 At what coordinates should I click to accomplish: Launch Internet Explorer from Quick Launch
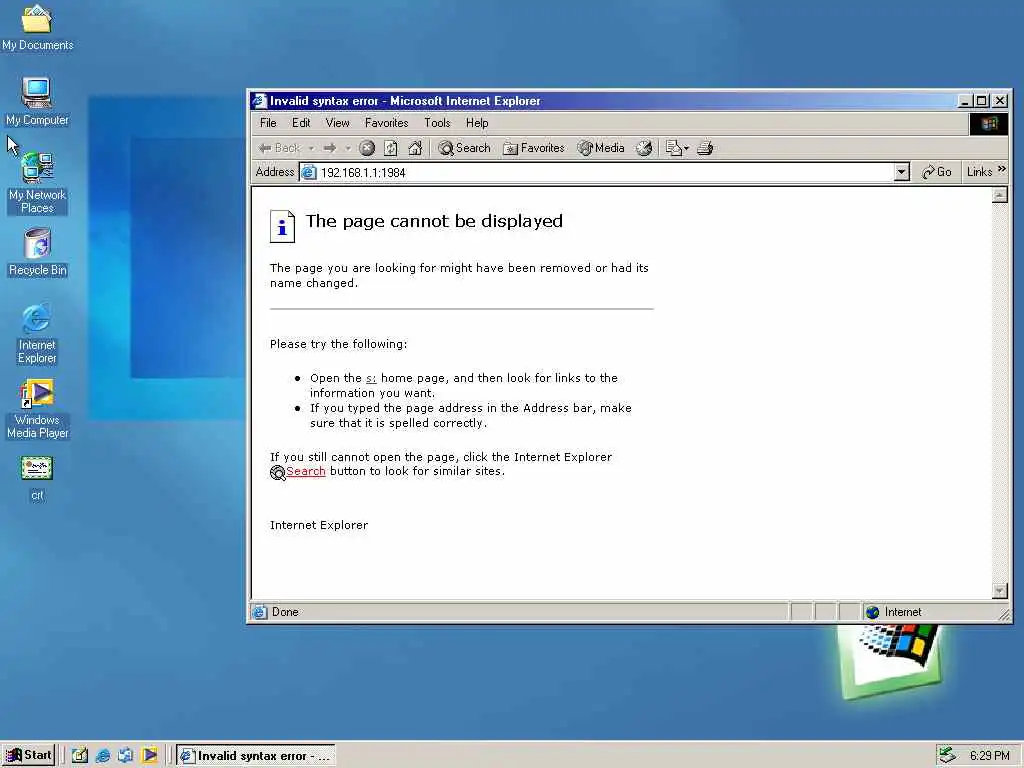click(103, 756)
